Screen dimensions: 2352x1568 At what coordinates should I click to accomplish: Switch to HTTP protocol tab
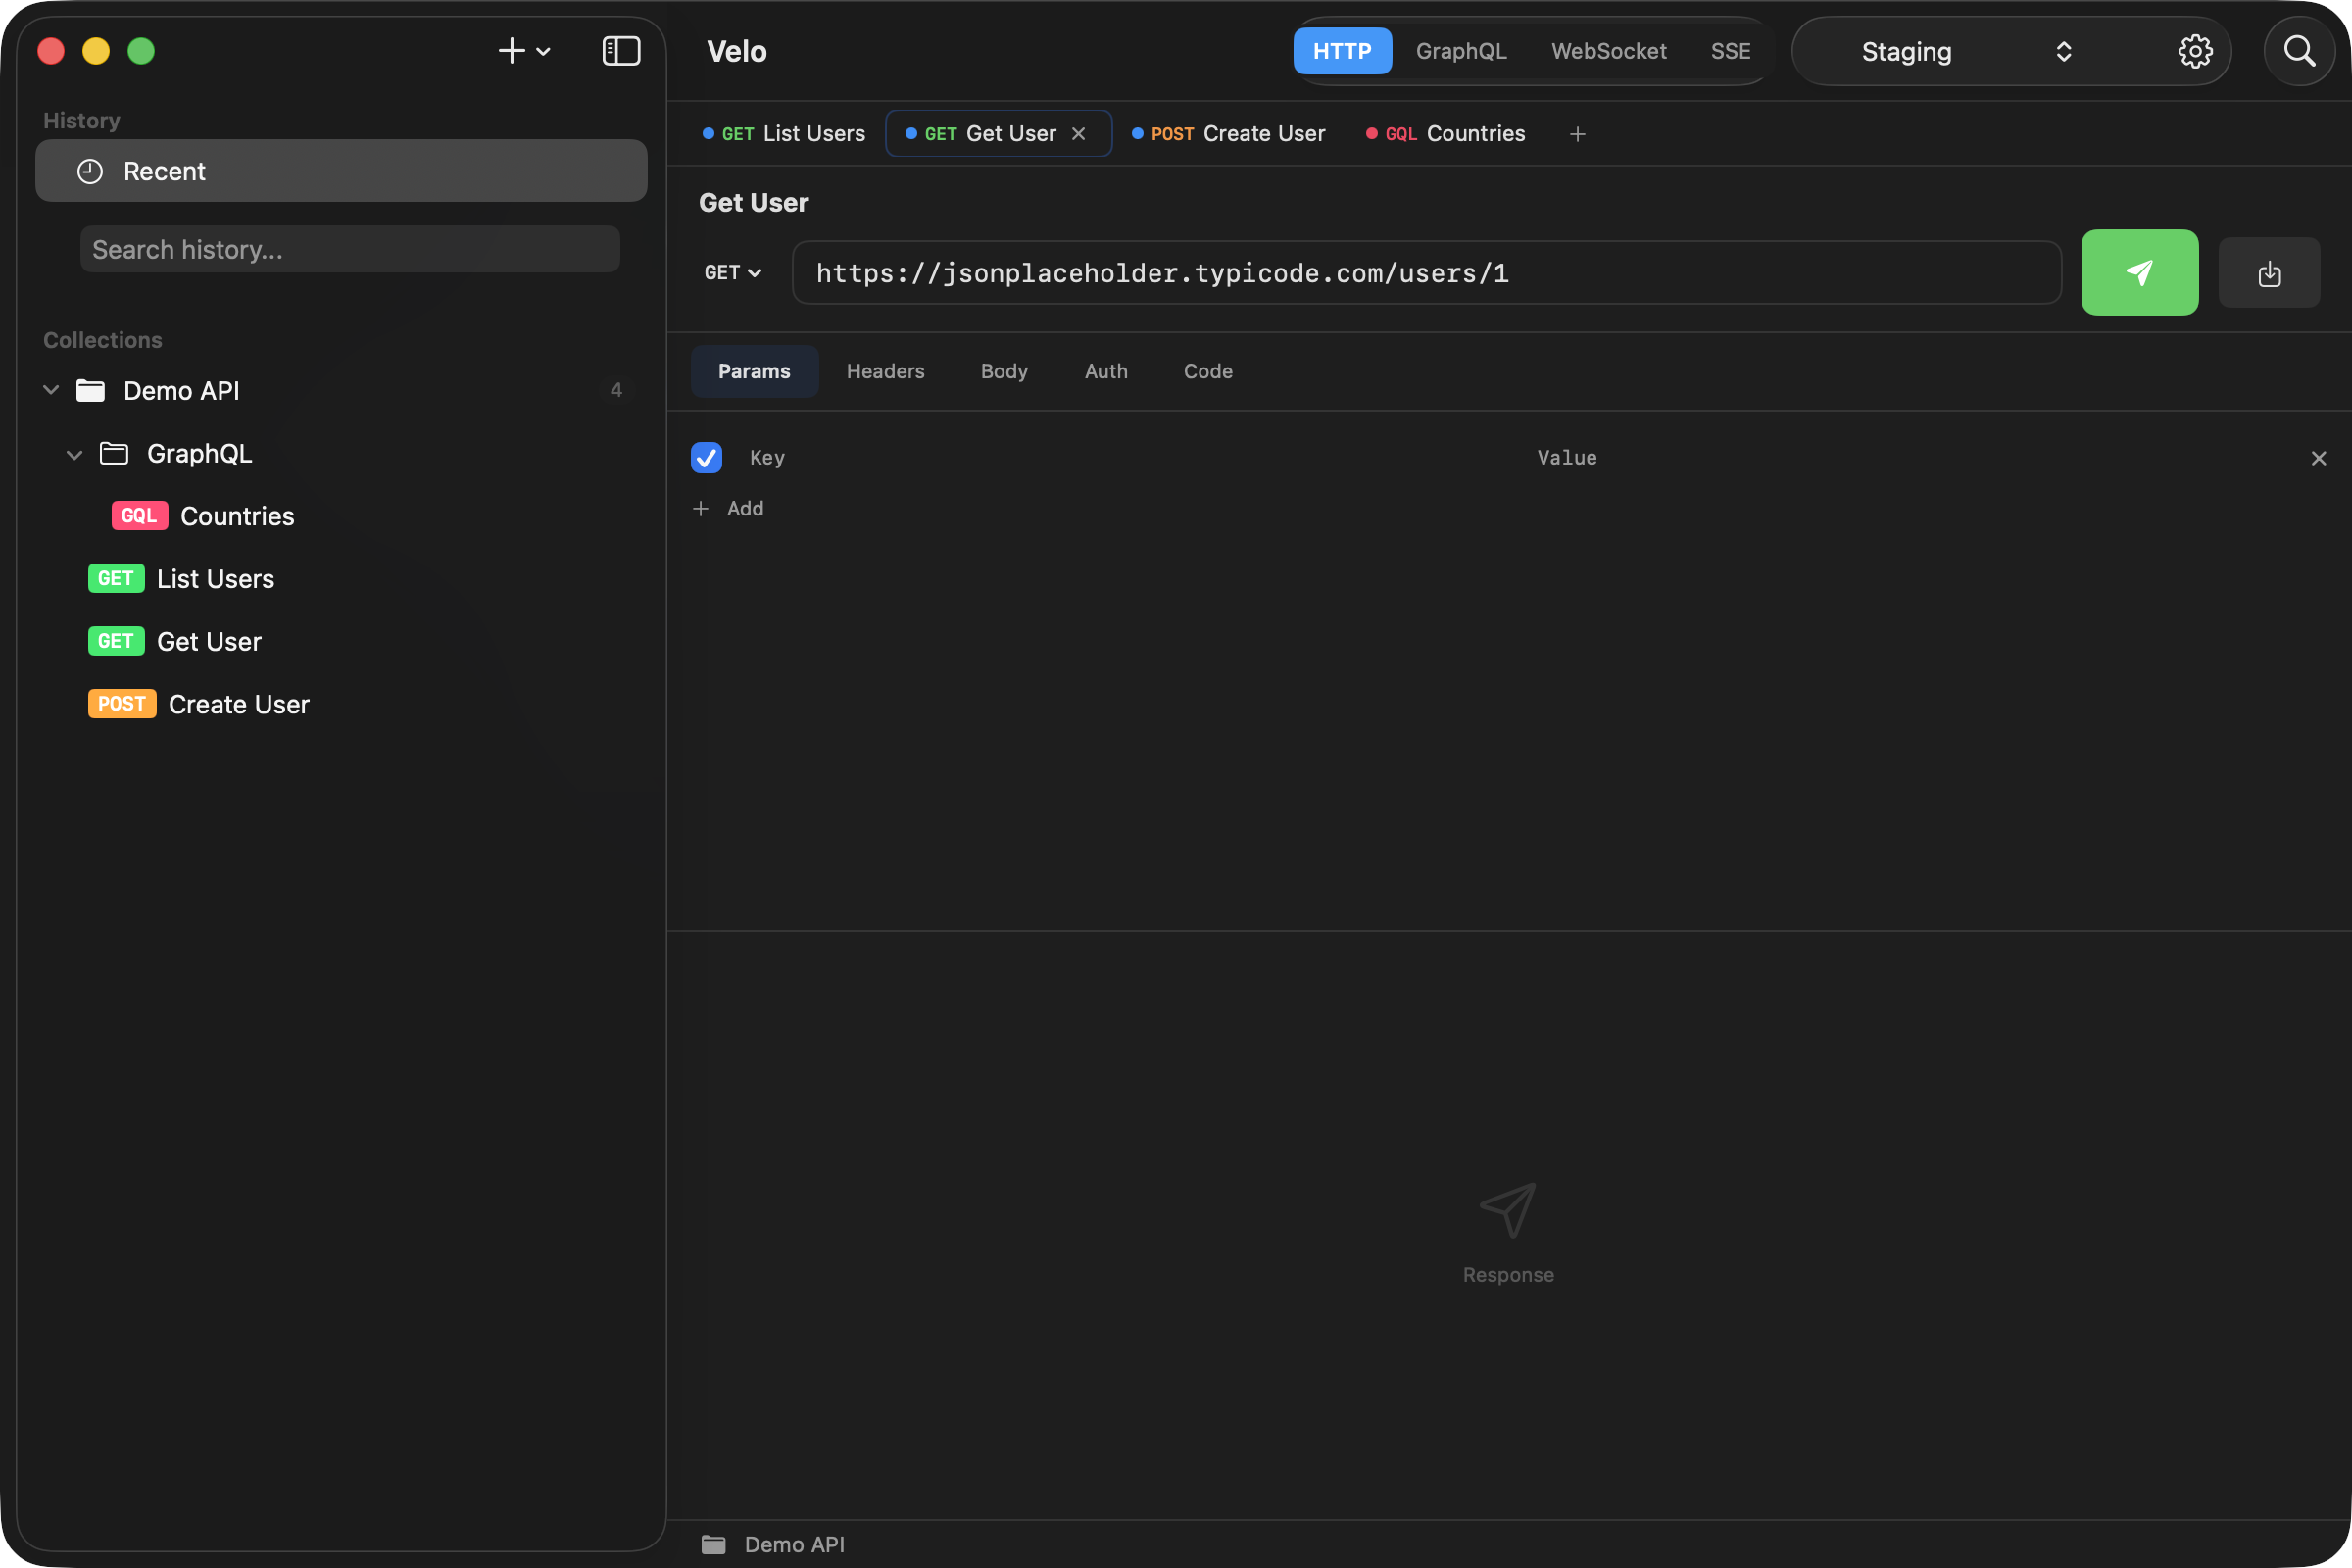1342,51
